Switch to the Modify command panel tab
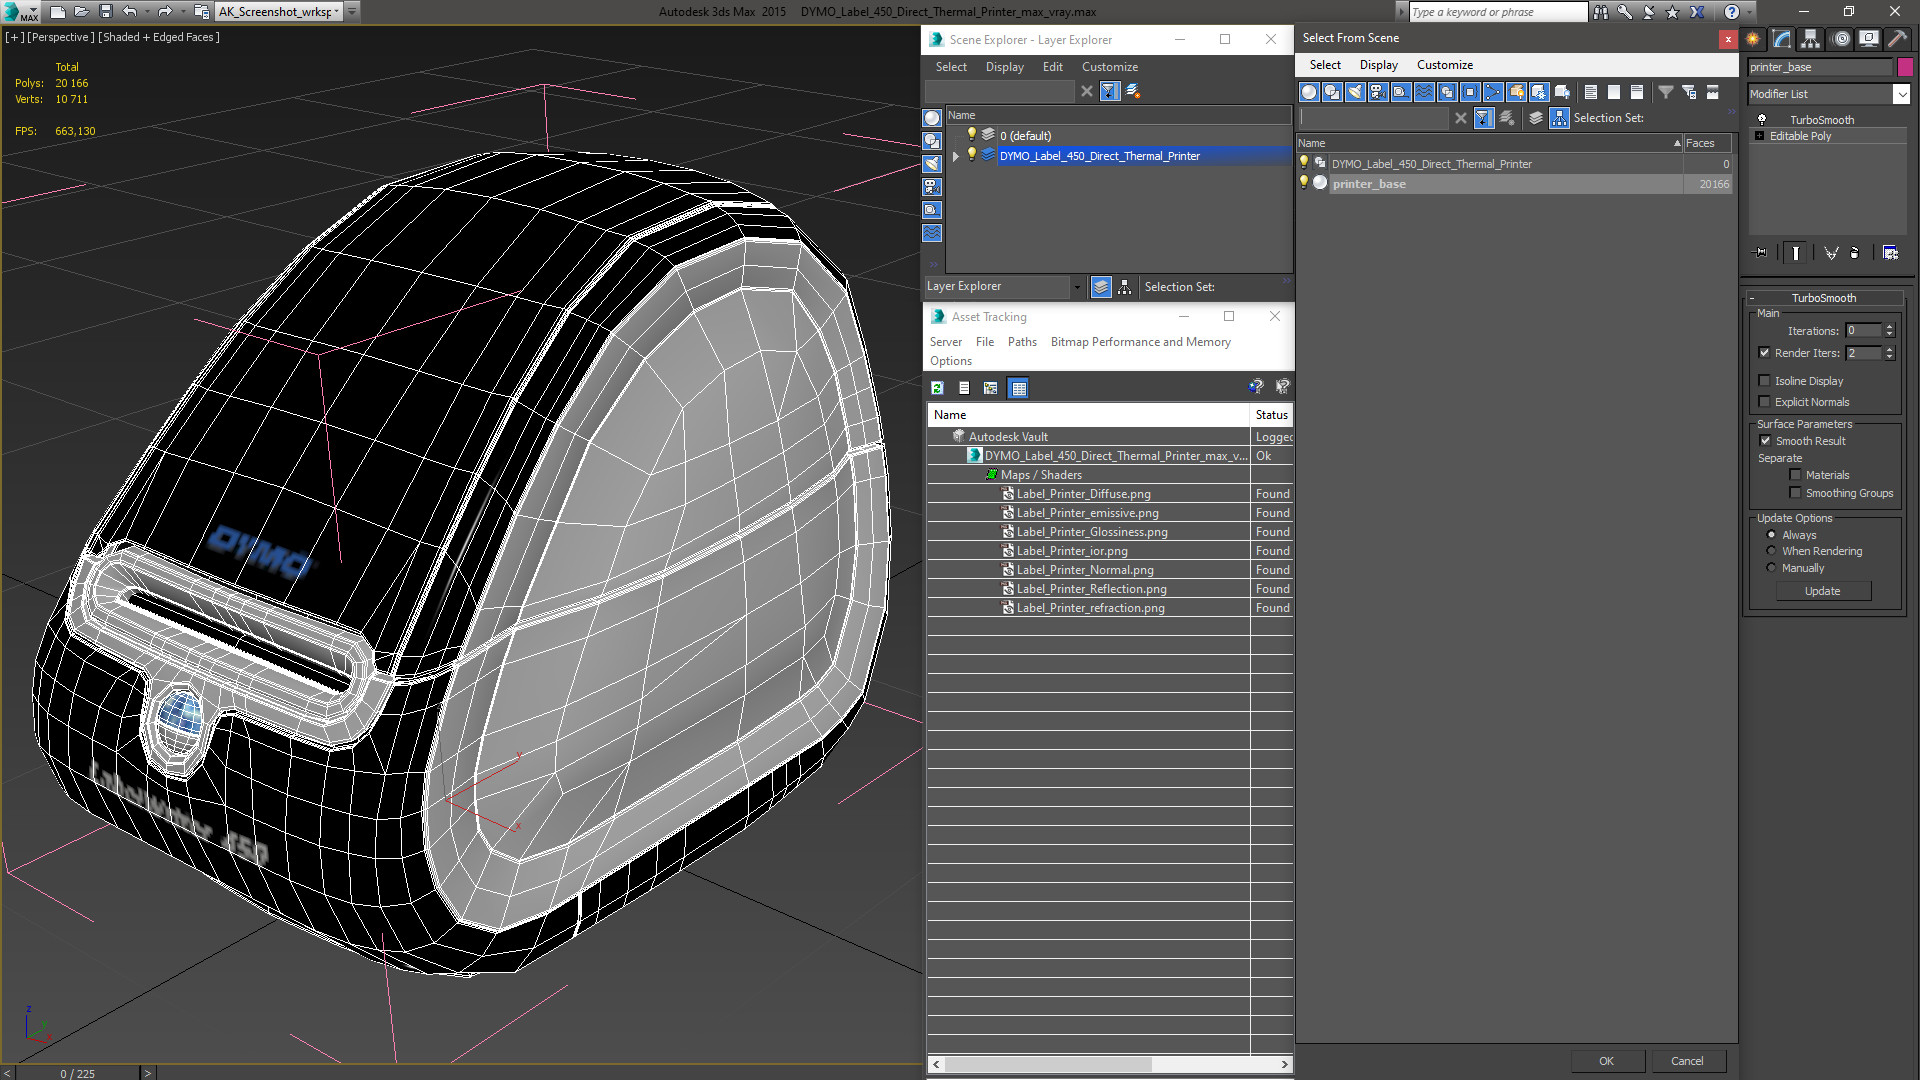The width and height of the screenshot is (1920, 1080). point(1782,39)
